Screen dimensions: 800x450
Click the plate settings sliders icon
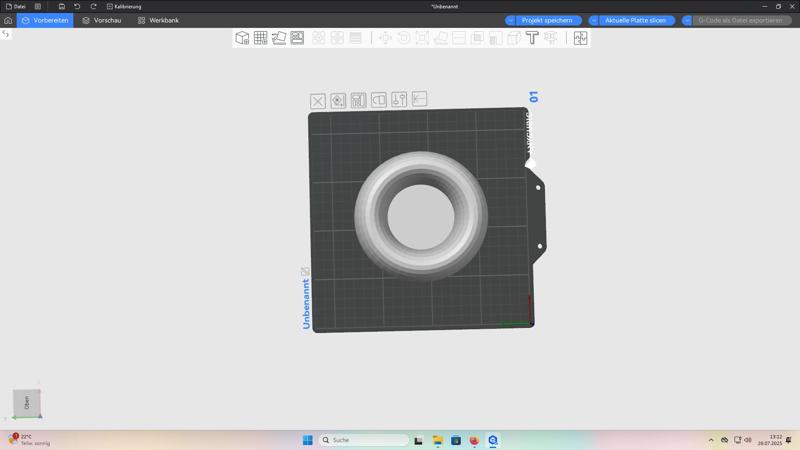click(x=399, y=100)
